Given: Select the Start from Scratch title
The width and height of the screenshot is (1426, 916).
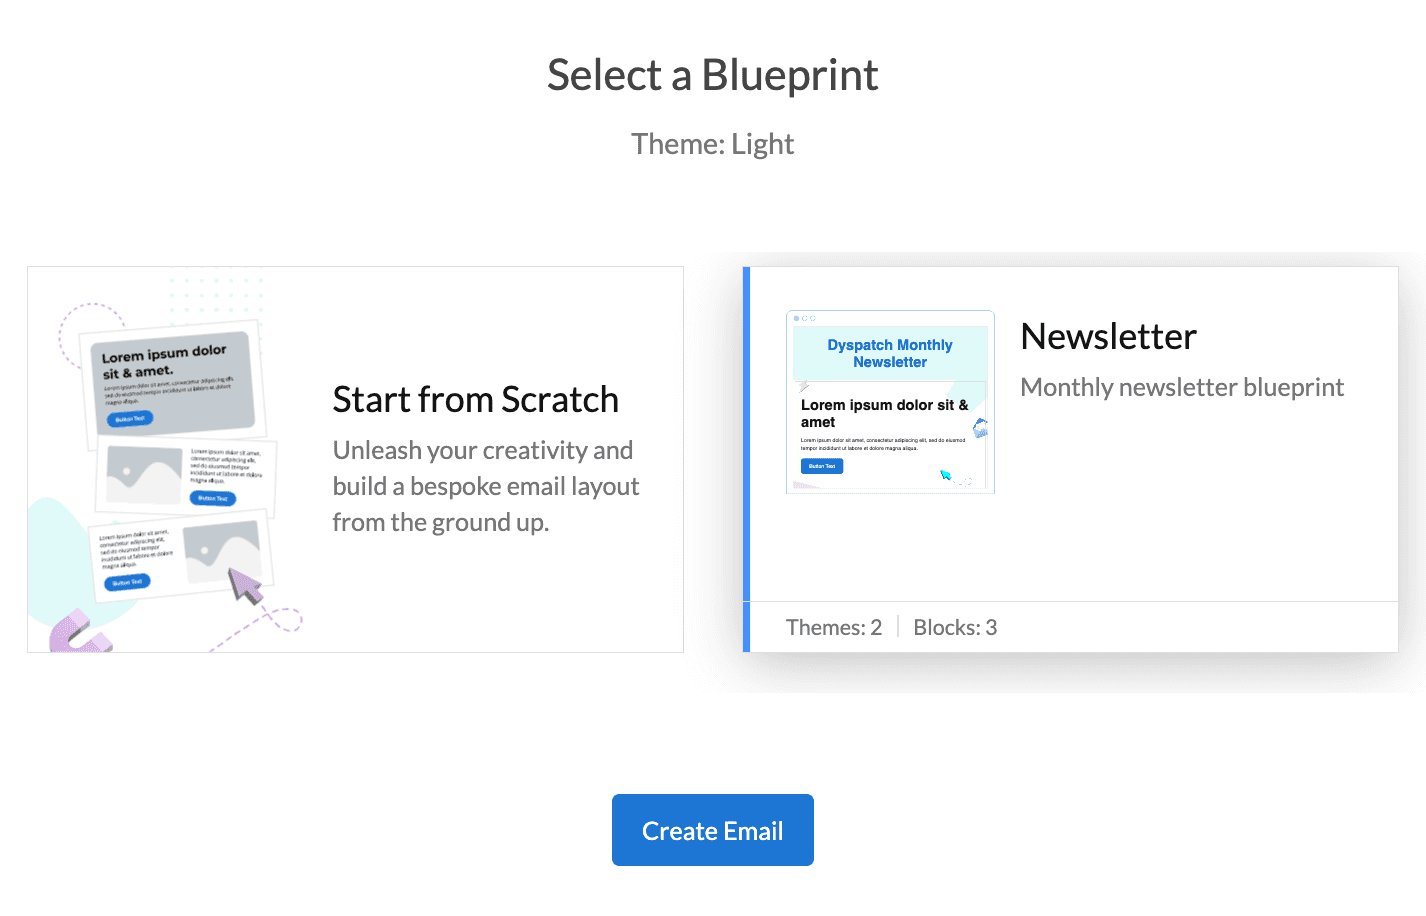Looking at the screenshot, I should tap(475, 400).
